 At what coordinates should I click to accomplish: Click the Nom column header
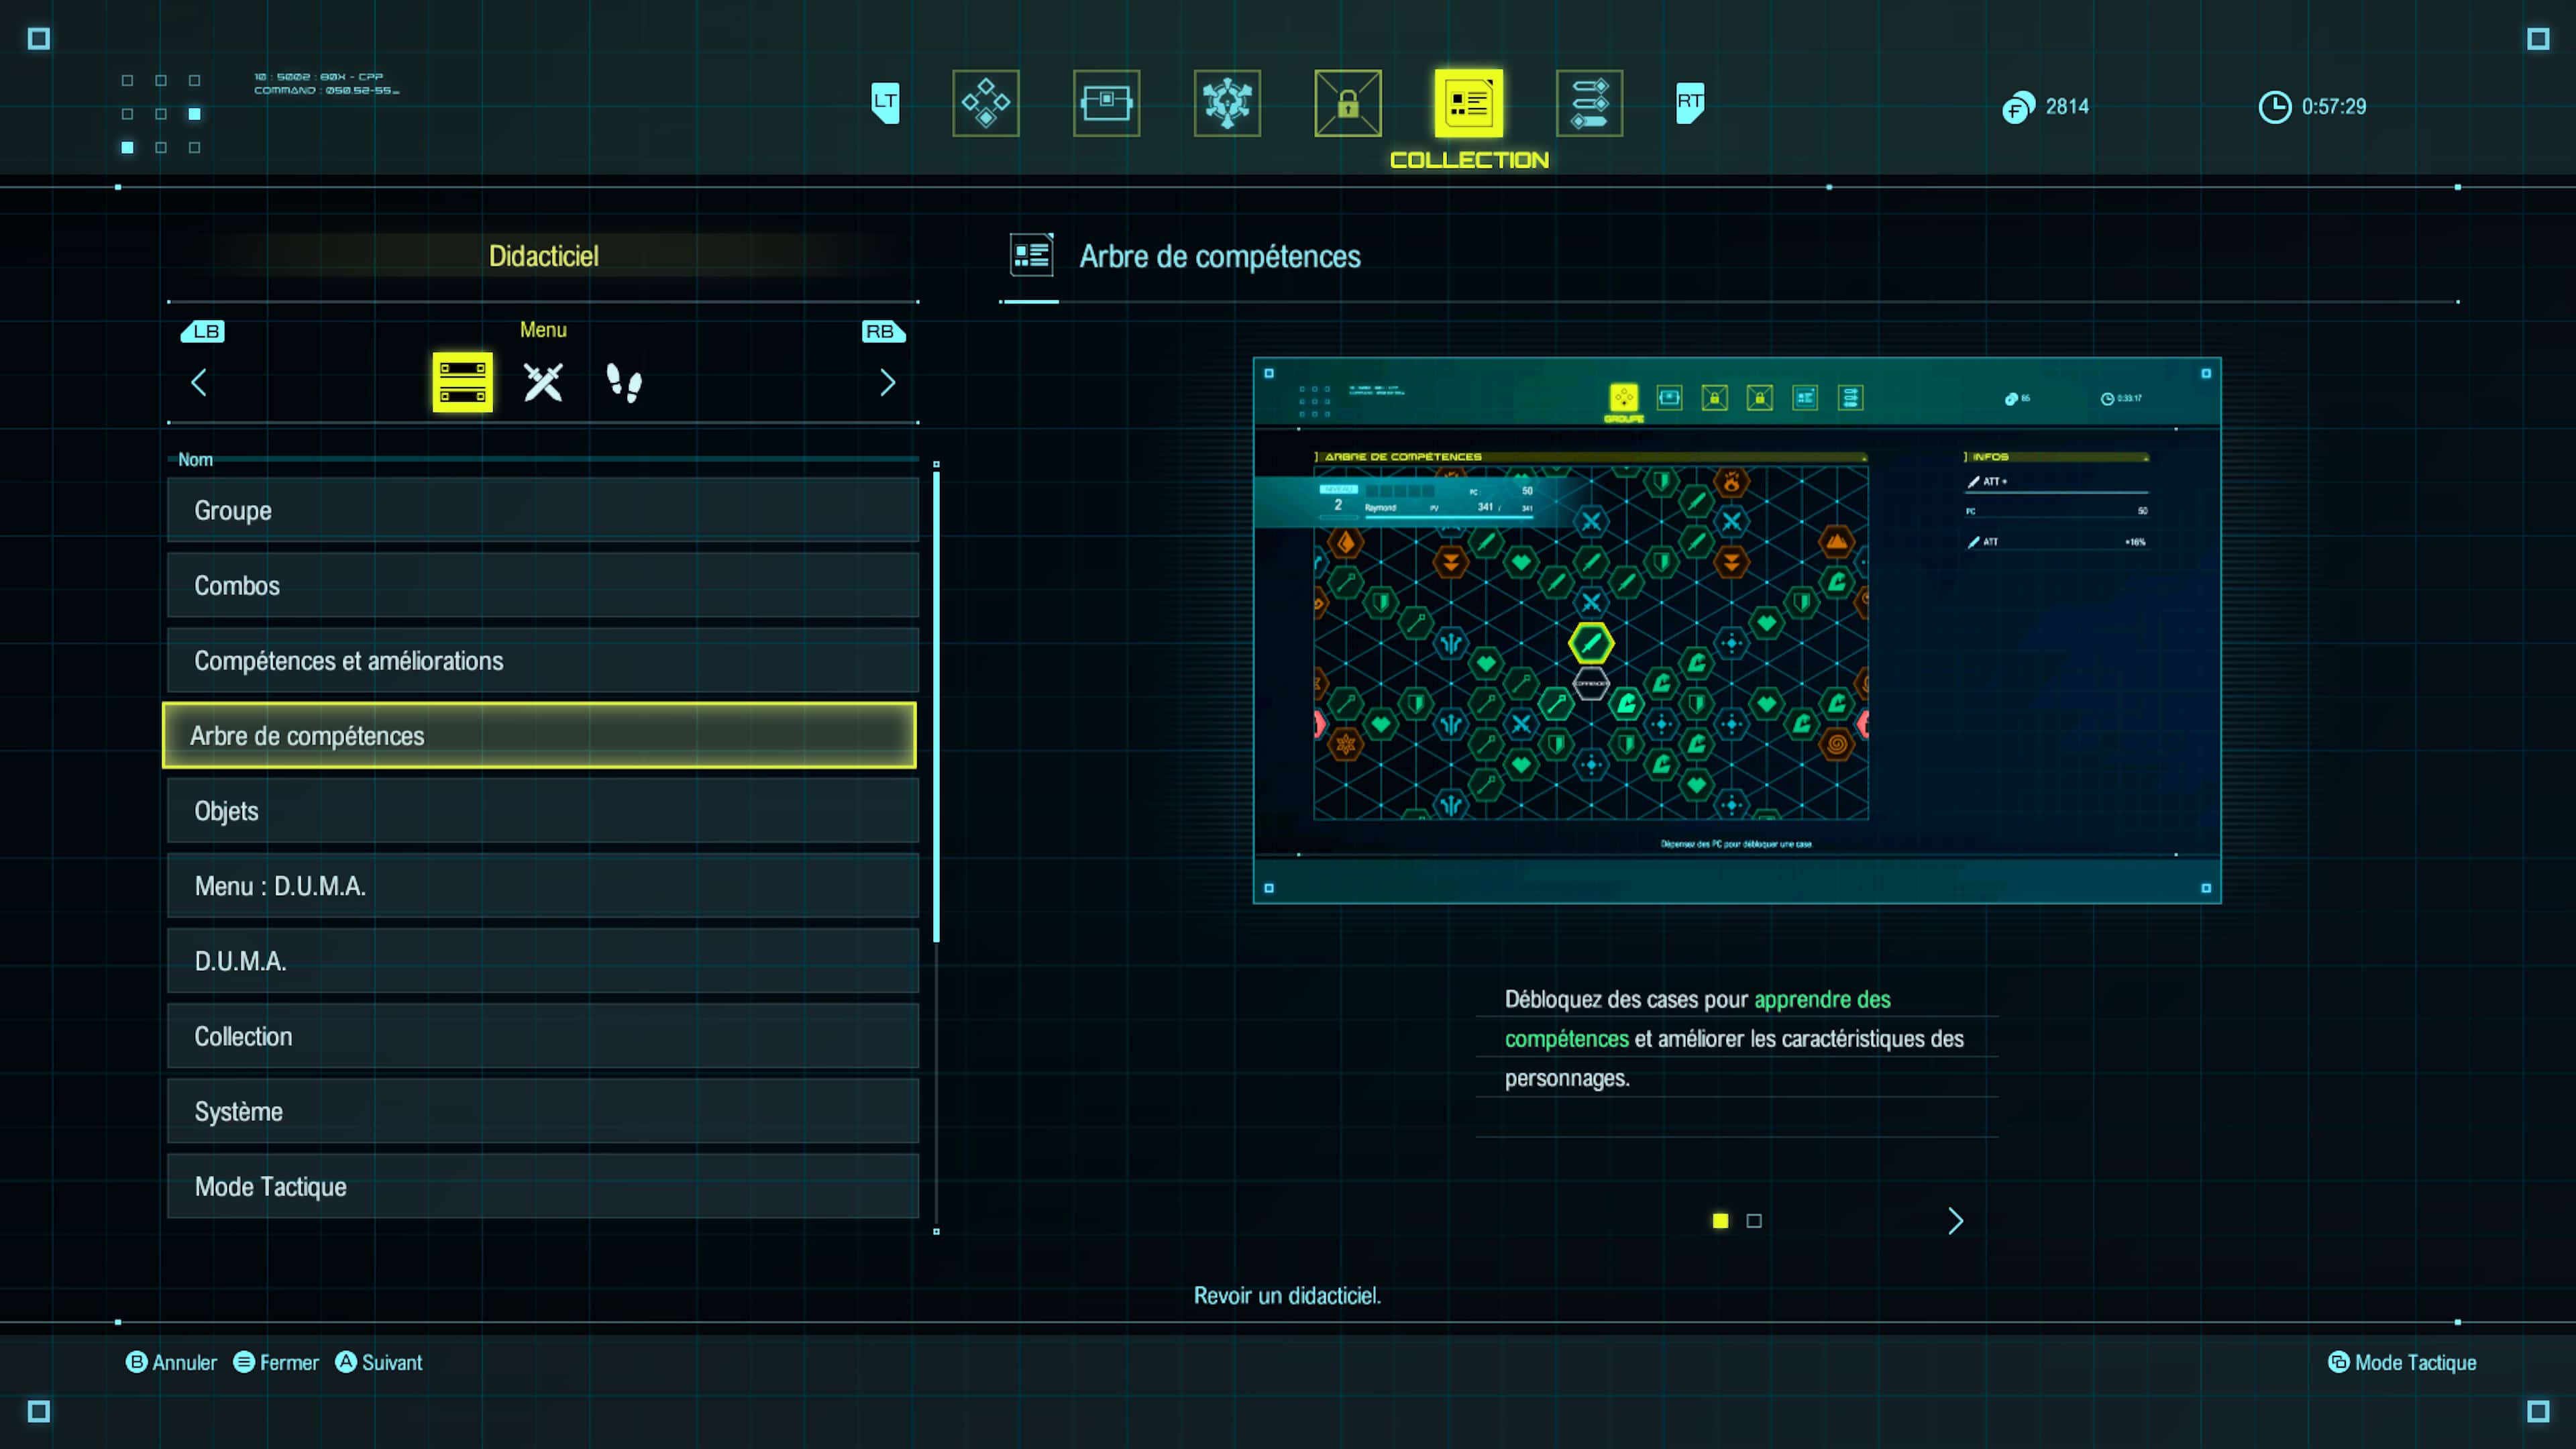(195, 459)
